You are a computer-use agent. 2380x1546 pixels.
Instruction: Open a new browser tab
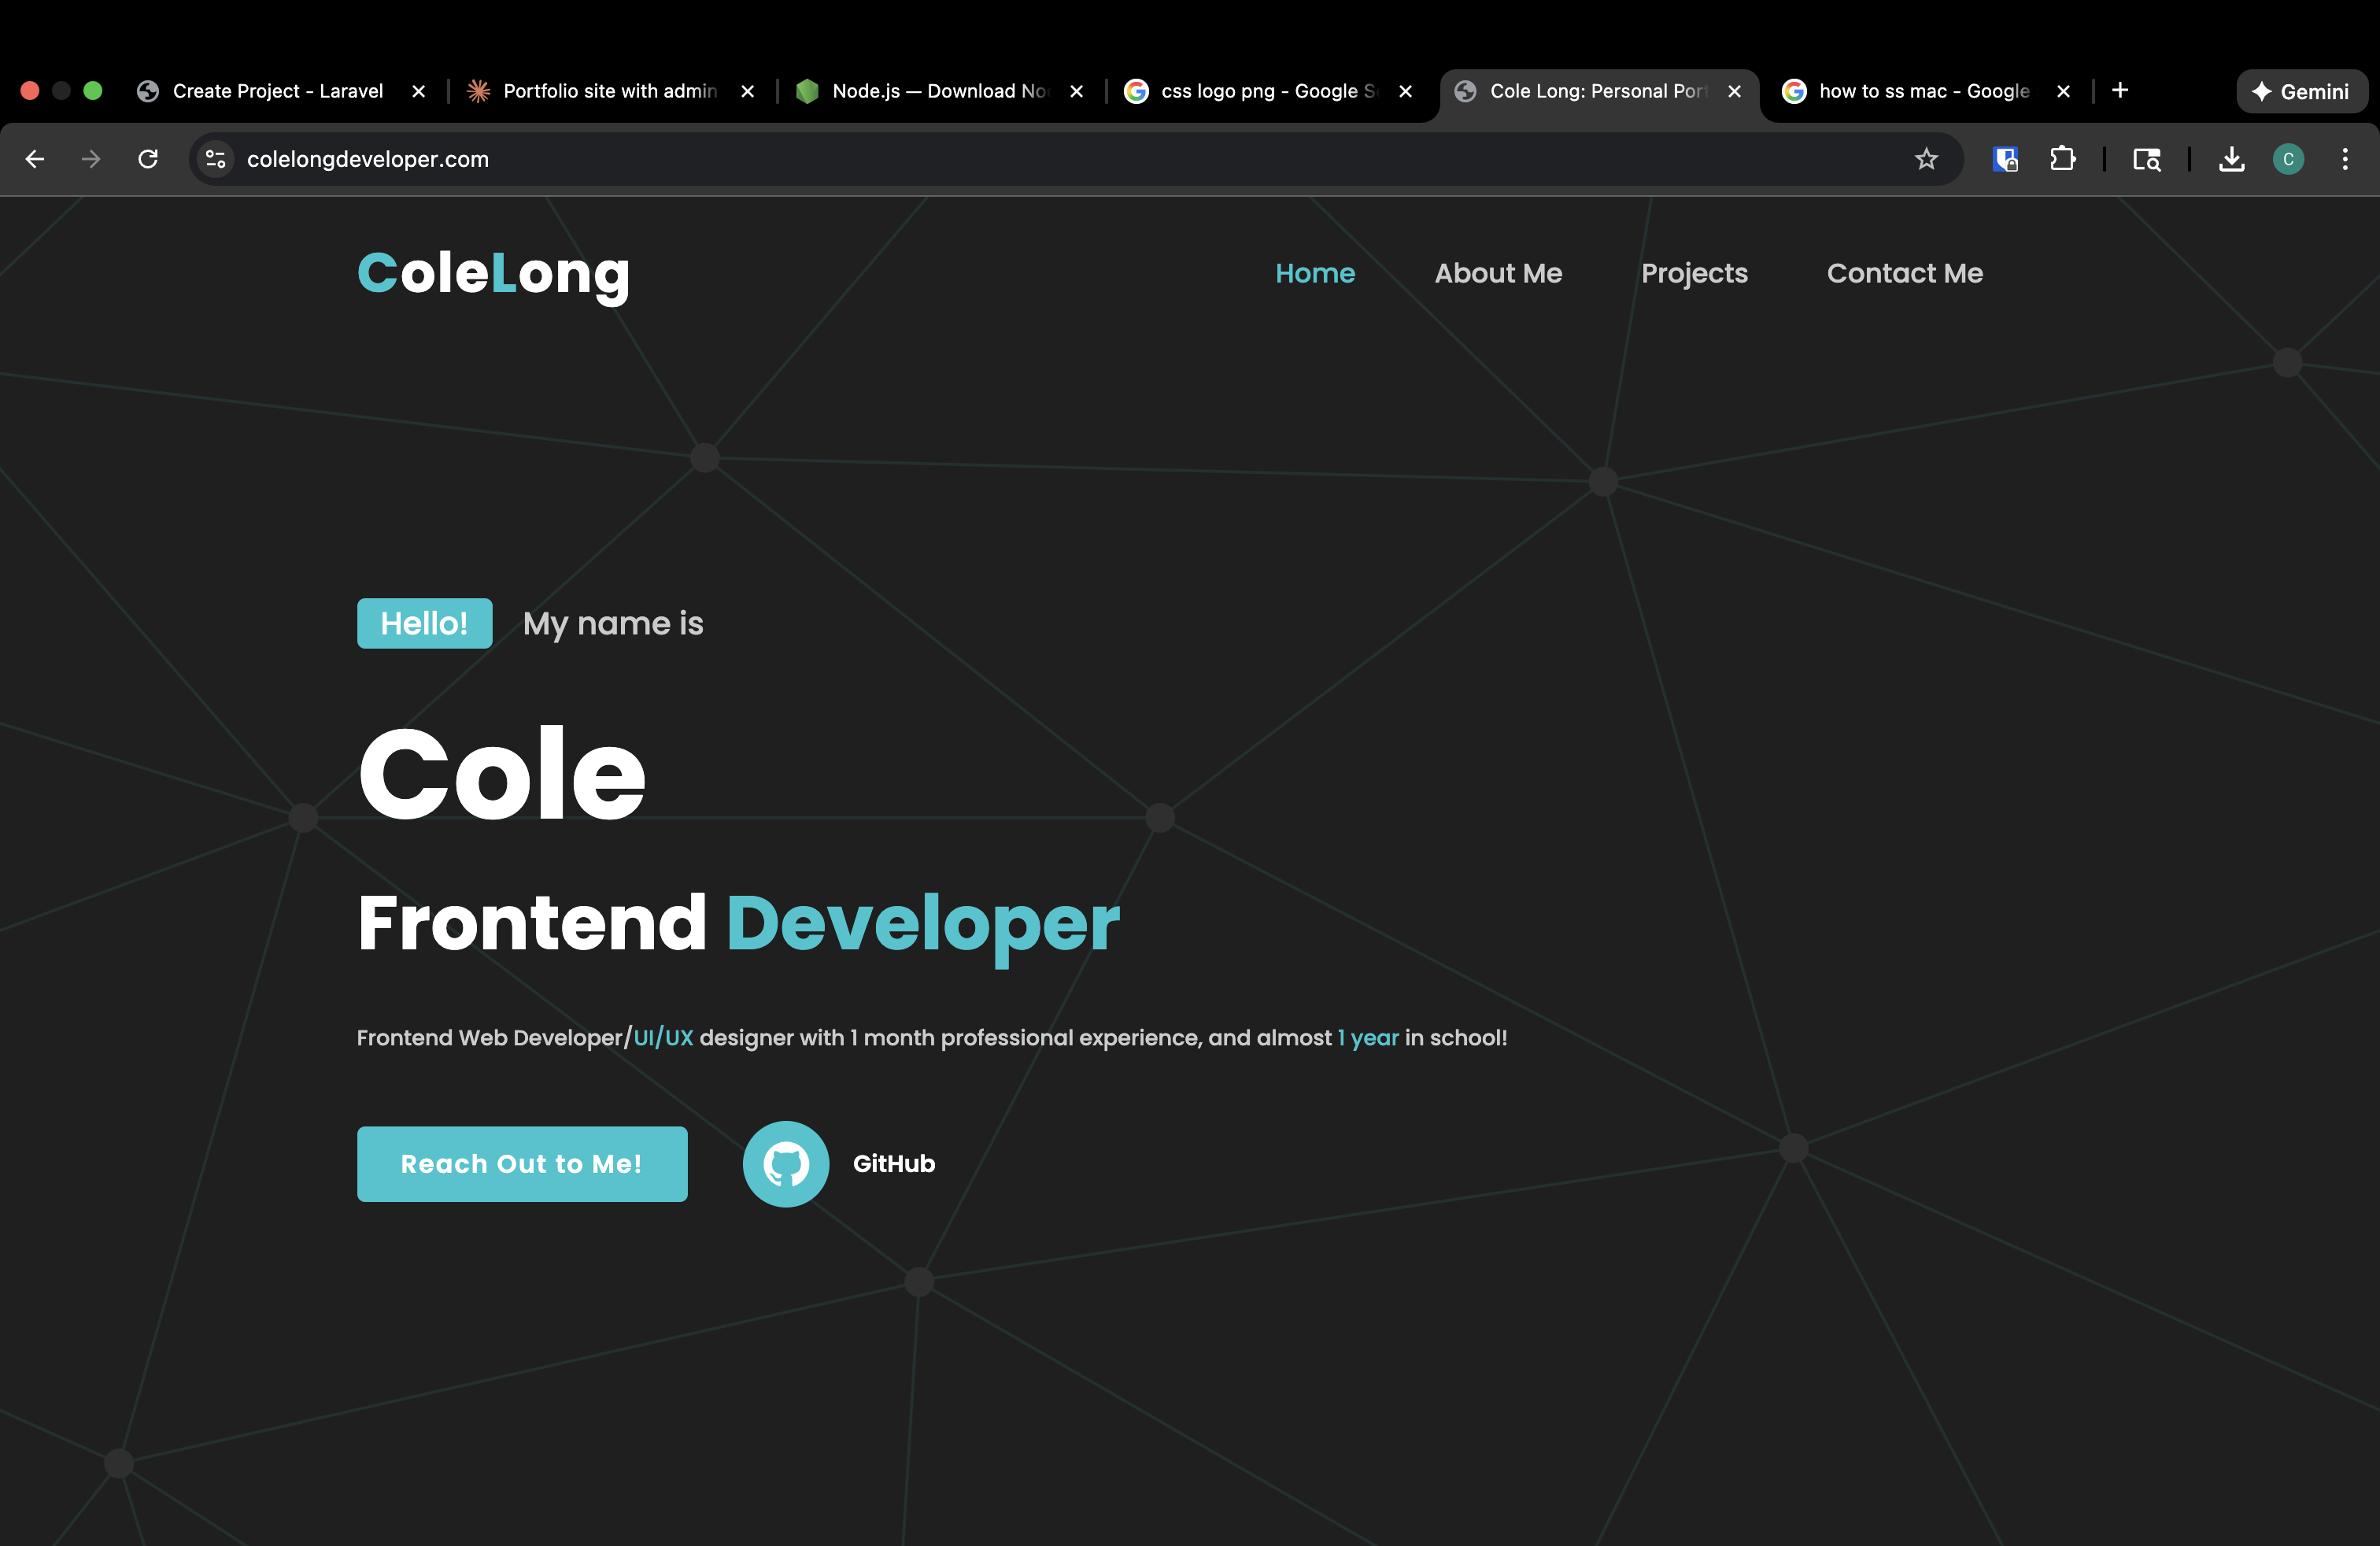coord(2120,91)
